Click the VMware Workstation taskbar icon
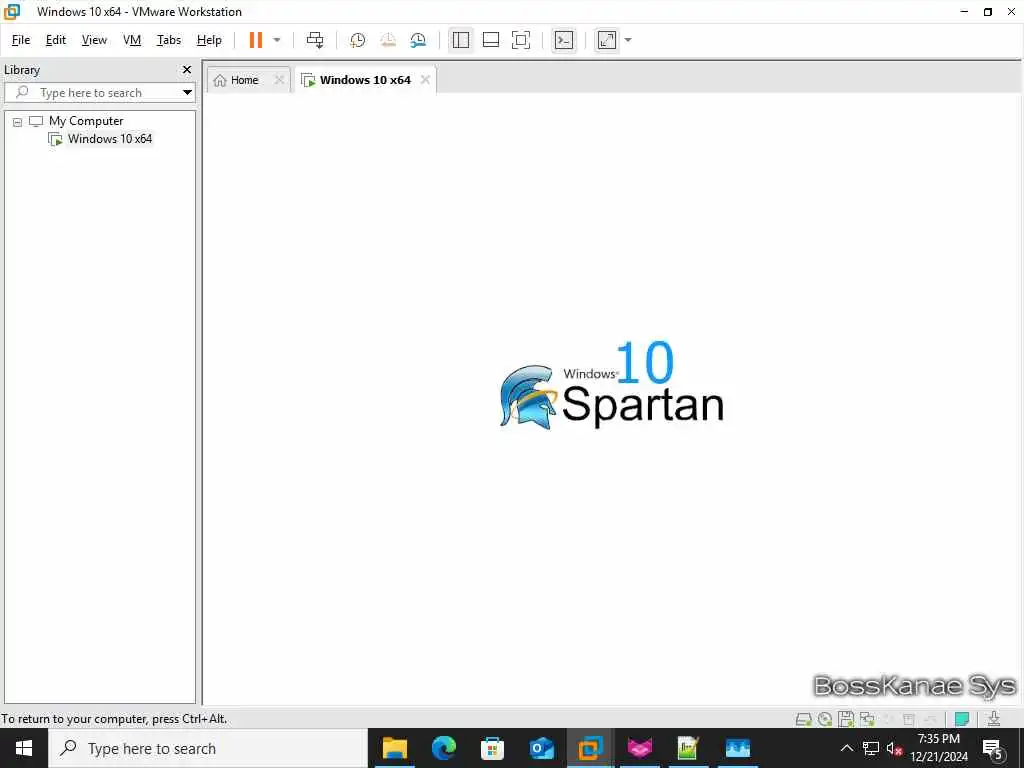The height and width of the screenshot is (768, 1024). (590, 748)
